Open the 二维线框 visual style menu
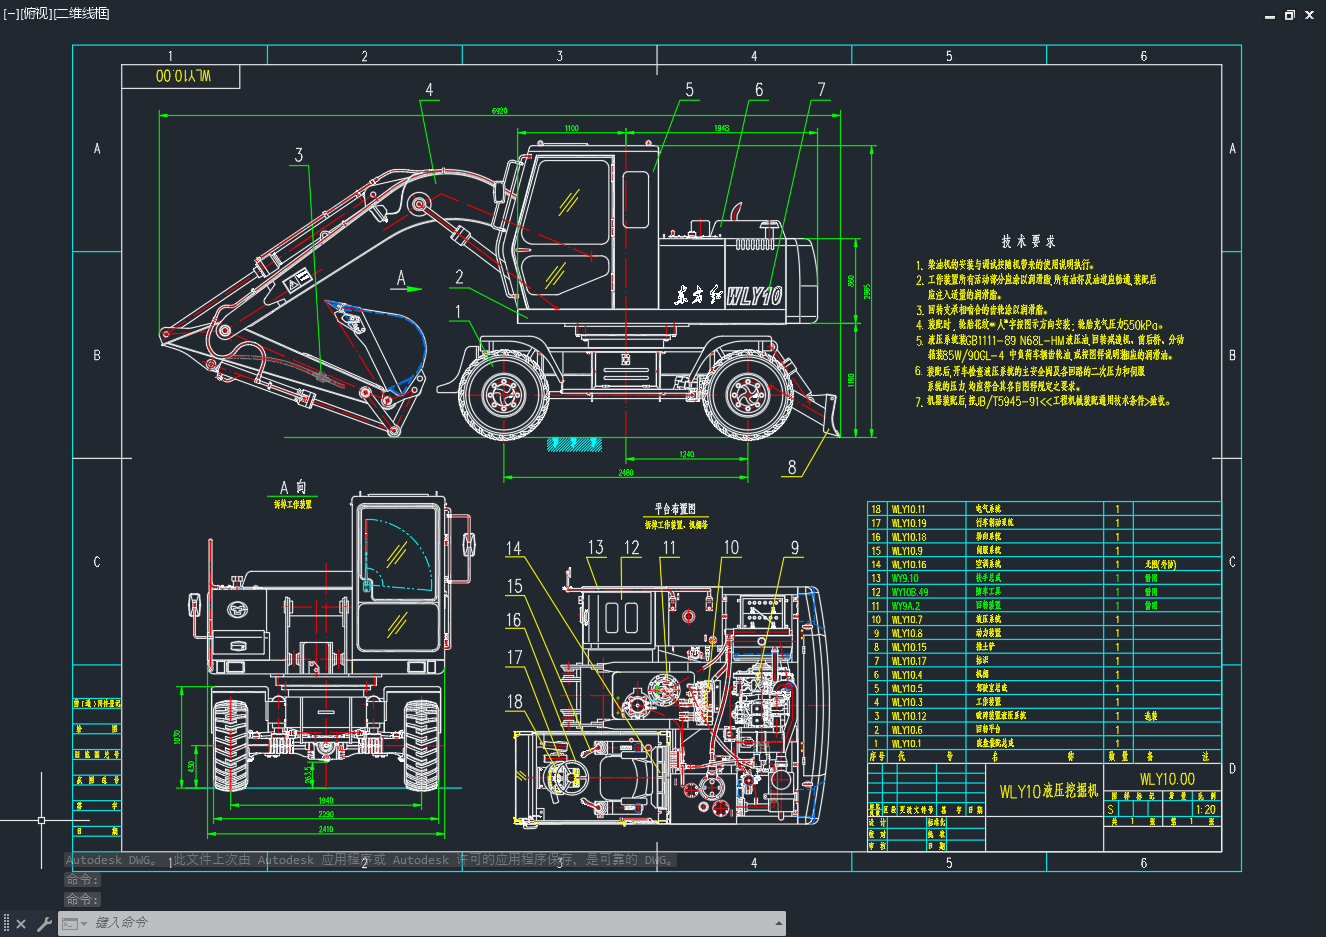The image size is (1326, 937). click(82, 13)
